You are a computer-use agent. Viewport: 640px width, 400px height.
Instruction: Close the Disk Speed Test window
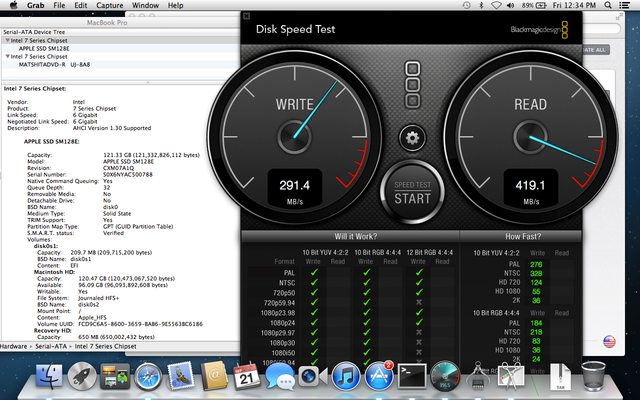[247, 16]
